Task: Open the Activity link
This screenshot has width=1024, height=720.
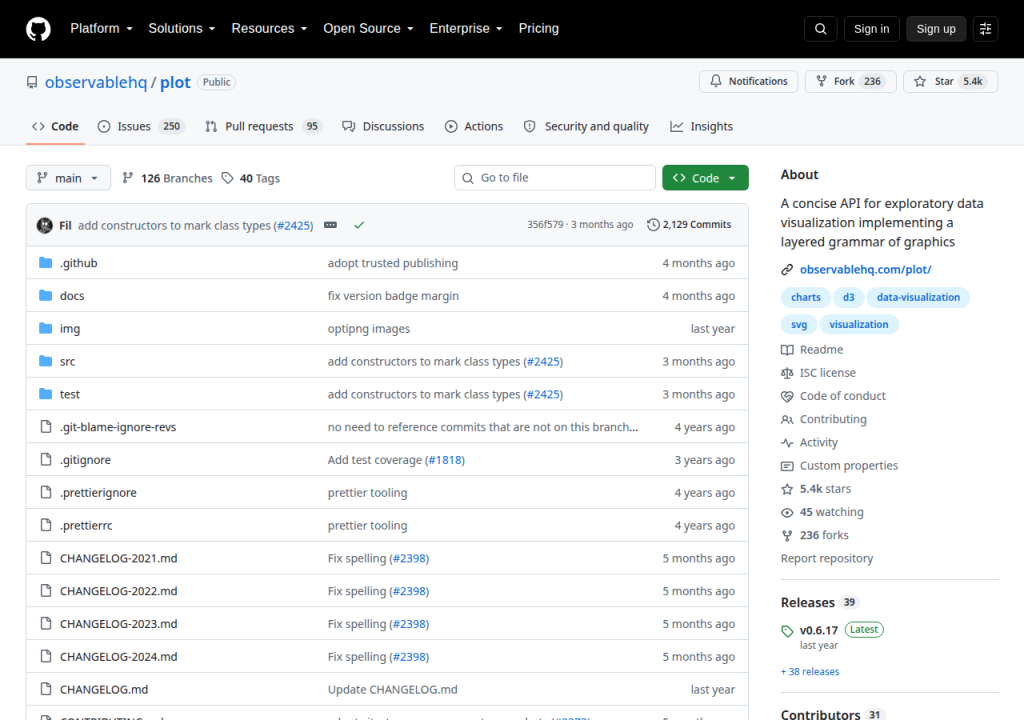Action: tap(809, 442)
